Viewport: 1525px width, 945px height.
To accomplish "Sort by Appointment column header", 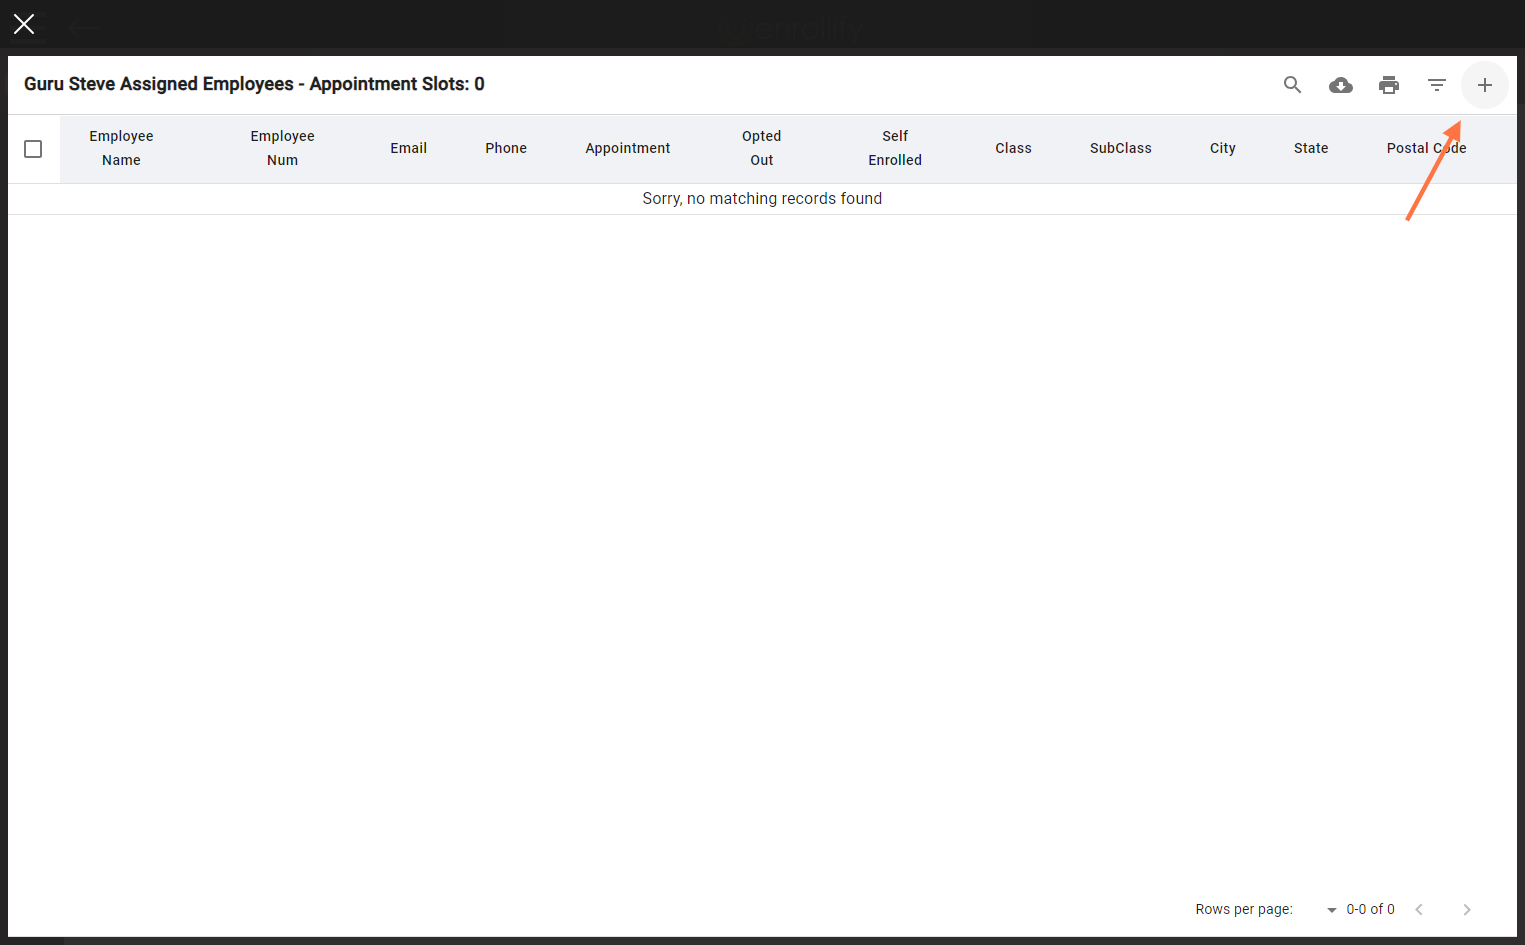I will 628,148.
